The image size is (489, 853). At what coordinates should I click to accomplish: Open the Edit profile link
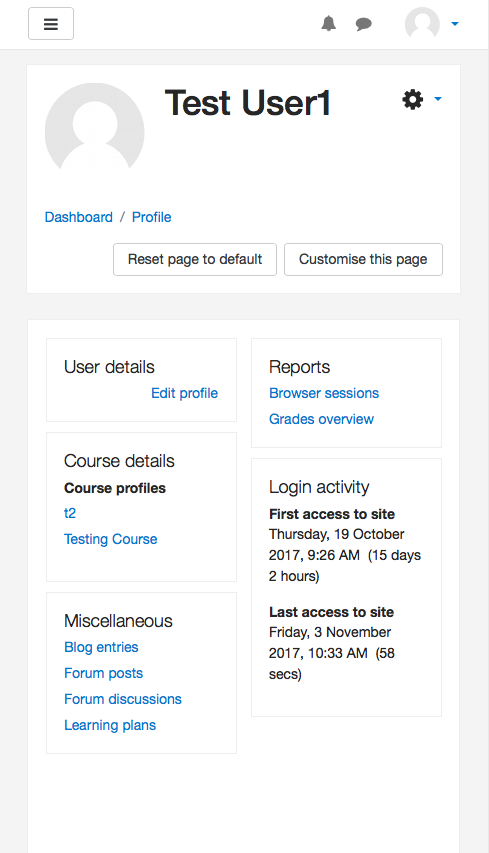[184, 393]
